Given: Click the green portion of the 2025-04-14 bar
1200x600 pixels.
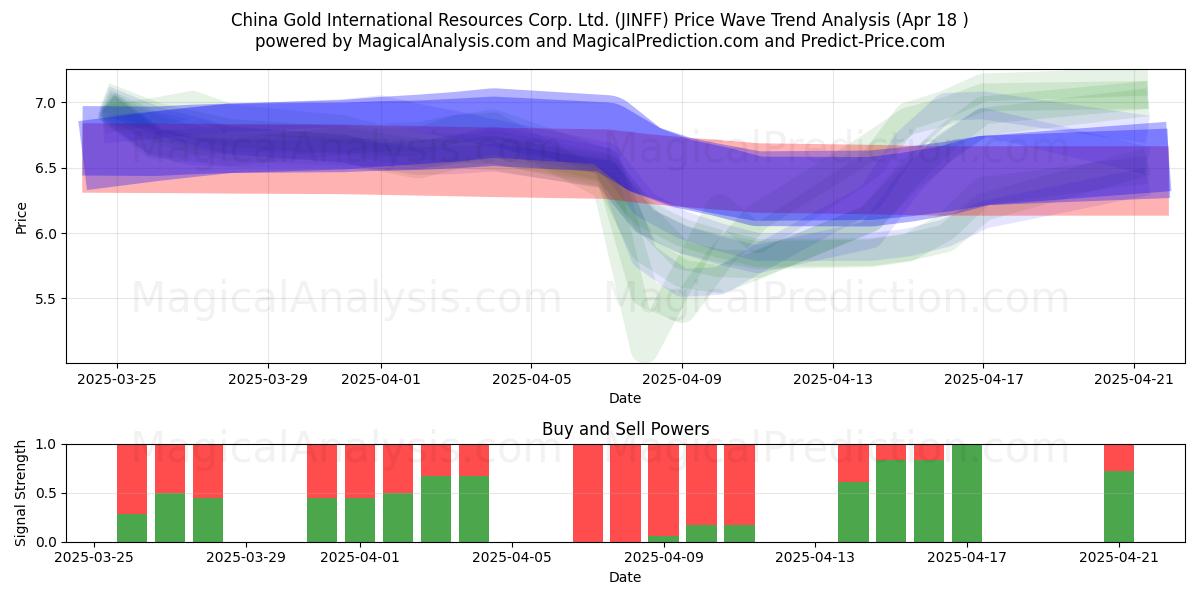Looking at the screenshot, I should (x=853, y=512).
